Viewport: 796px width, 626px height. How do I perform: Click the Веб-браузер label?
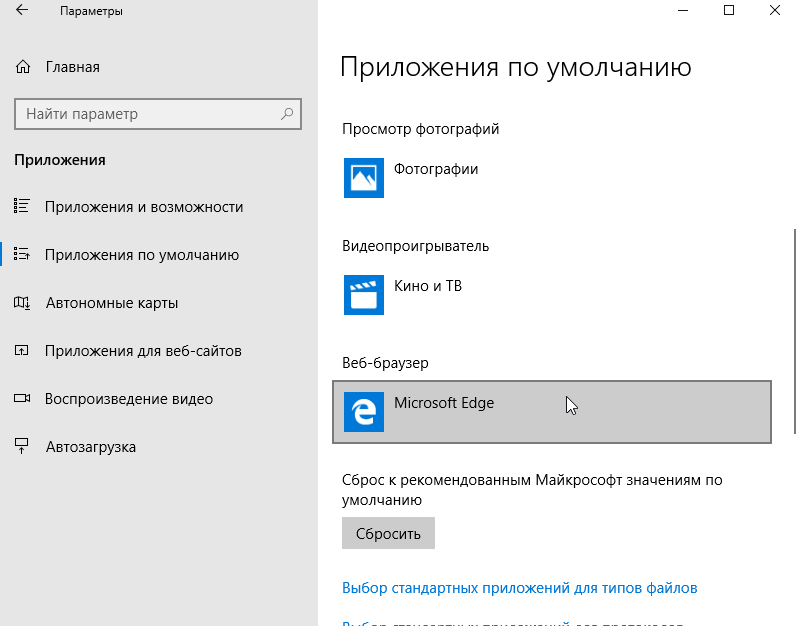[385, 363]
